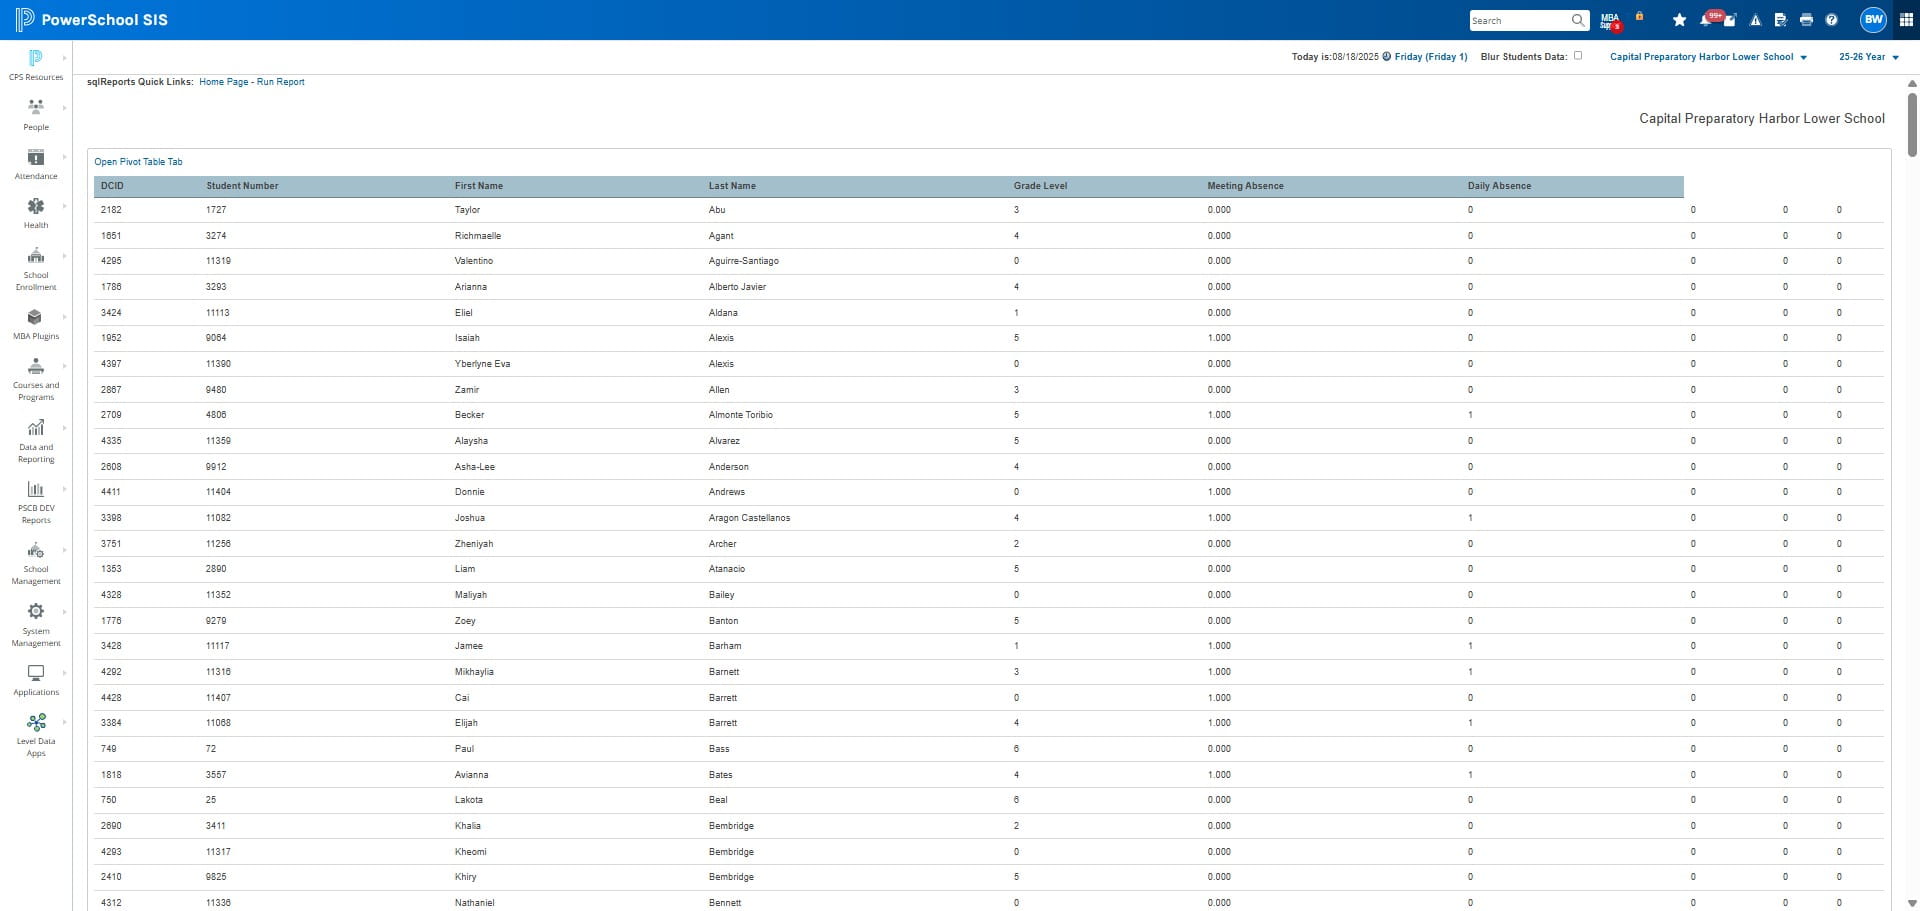Click the Friday (Friday 1) date link
Viewport: 1920px width, 911px height.
pos(1431,57)
